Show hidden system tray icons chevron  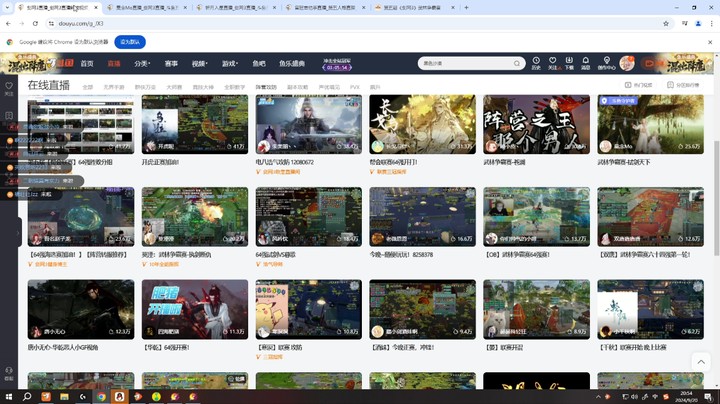598,397
